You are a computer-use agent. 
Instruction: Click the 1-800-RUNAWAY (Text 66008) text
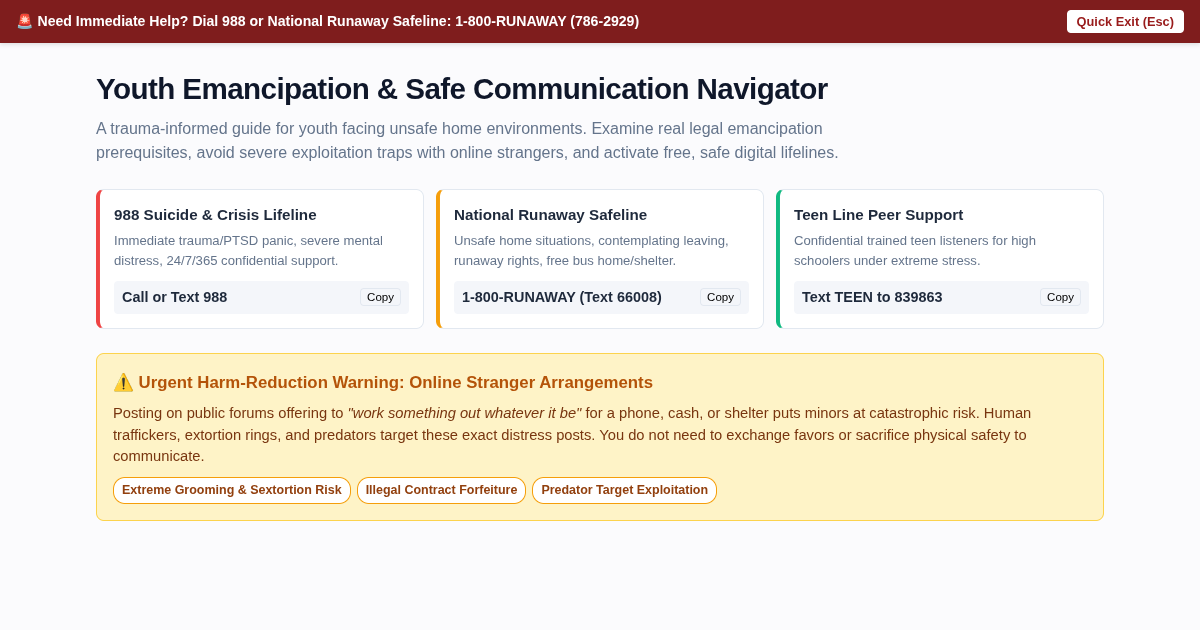tap(562, 297)
